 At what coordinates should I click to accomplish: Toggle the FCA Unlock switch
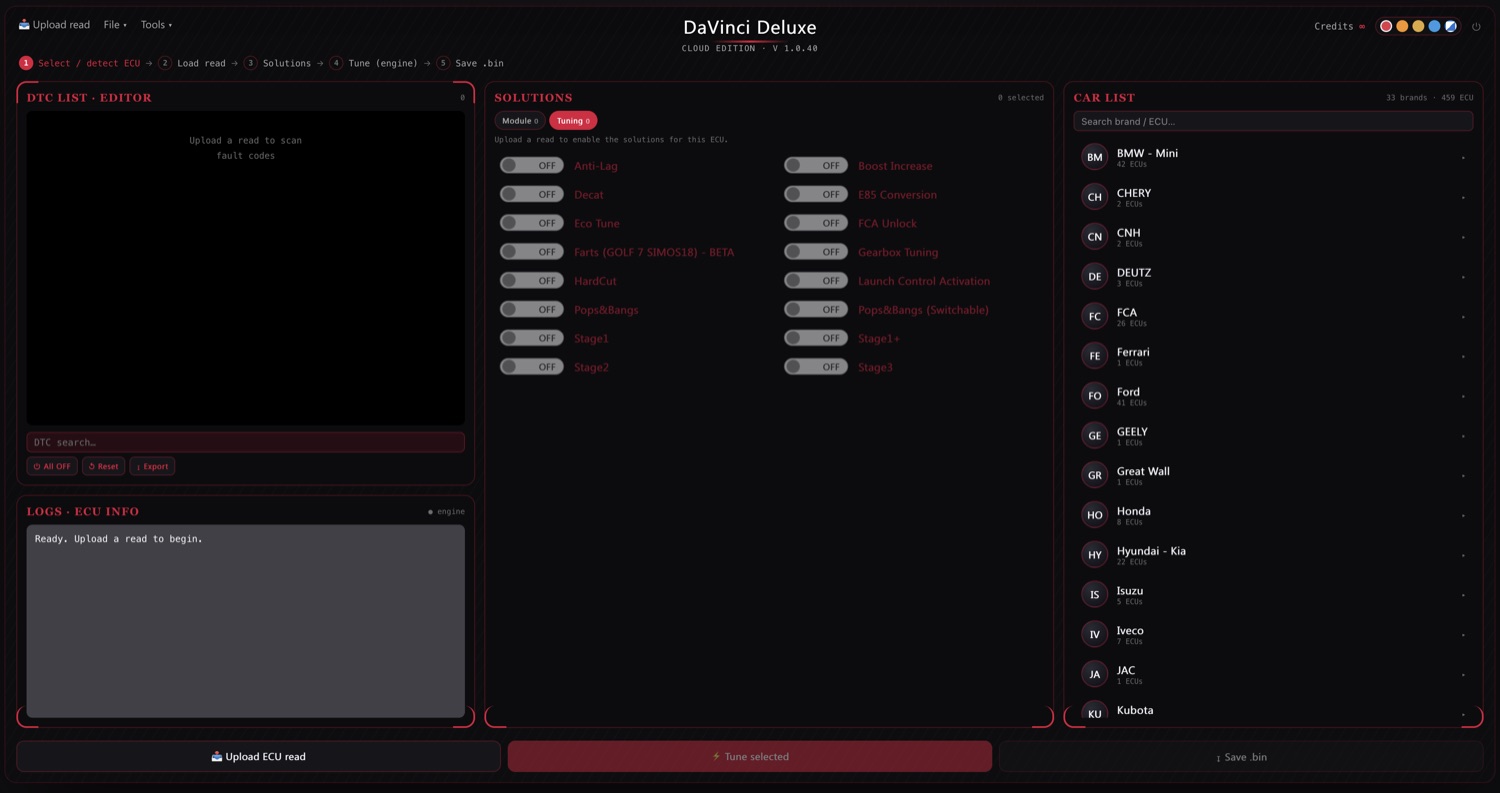point(816,223)
